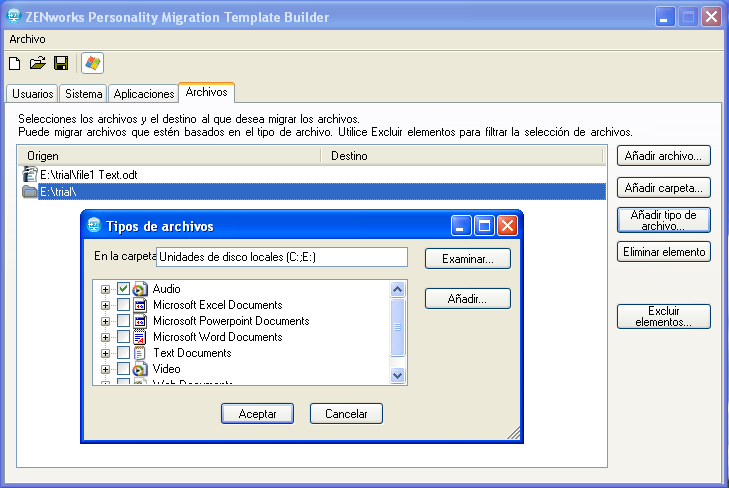Click the Microsoft Word Documents icon
The width and height of the screenshot is (729, 488).
140,337
